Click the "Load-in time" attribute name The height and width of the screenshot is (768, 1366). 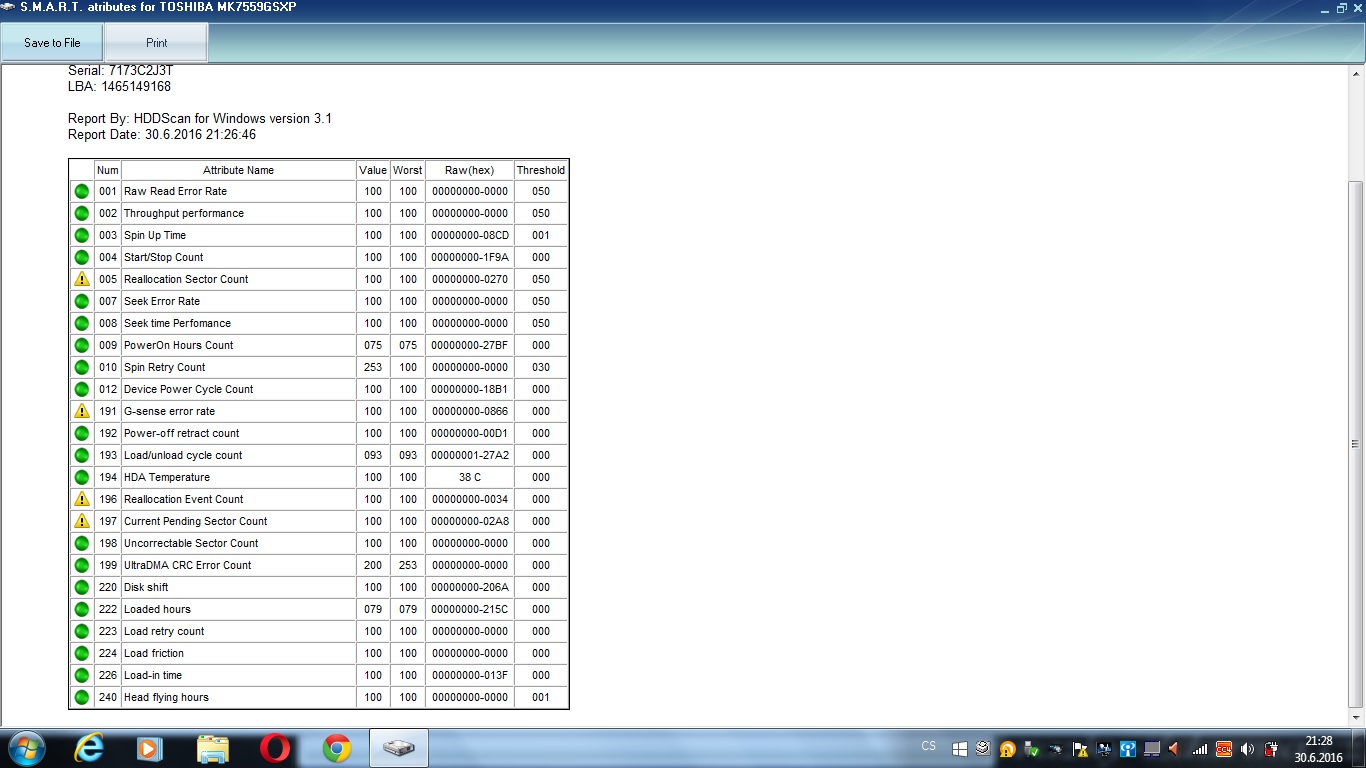(153, 675)
